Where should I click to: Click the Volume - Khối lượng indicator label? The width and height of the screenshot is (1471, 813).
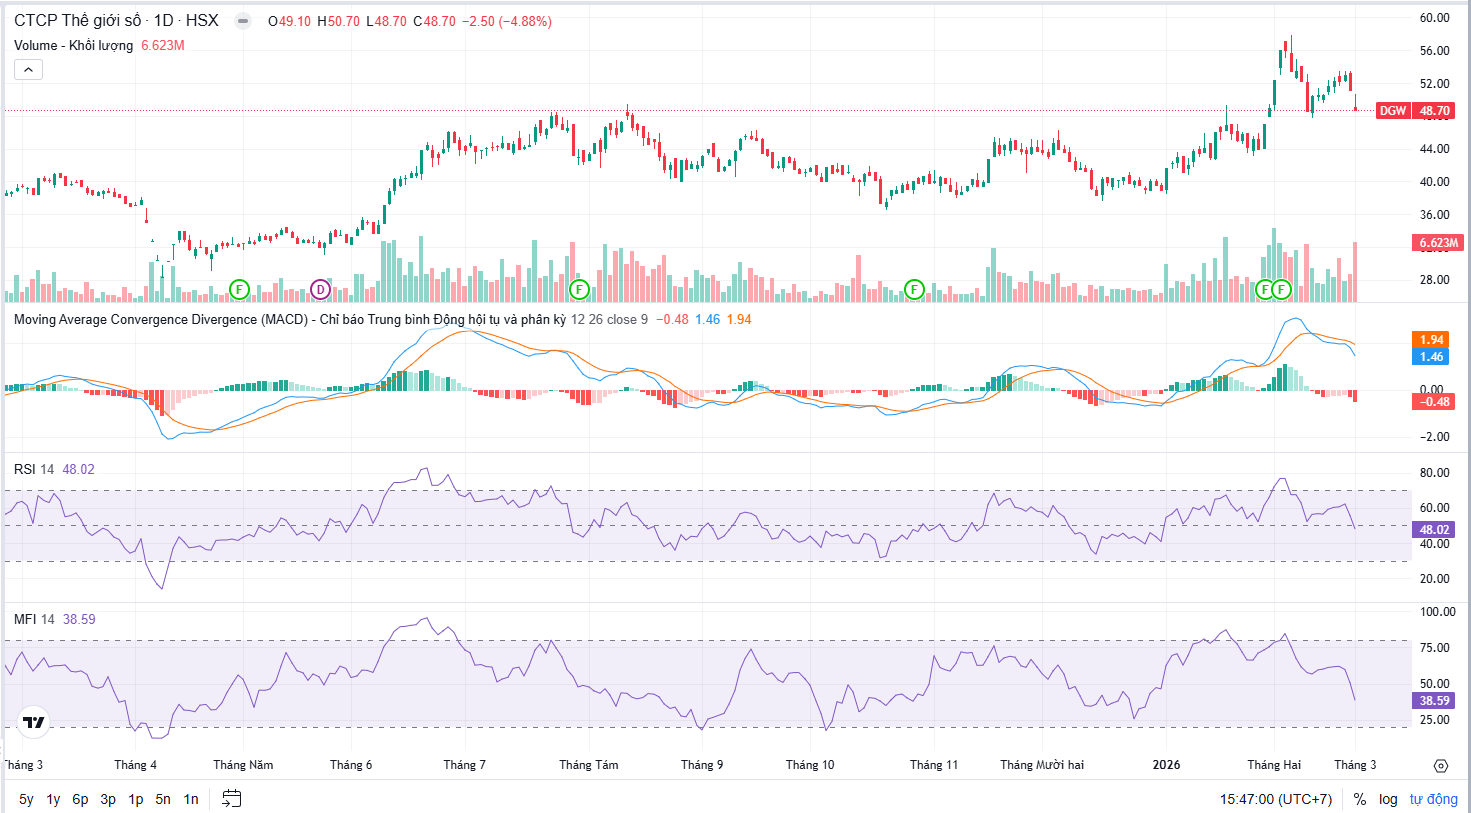point(73,46)
